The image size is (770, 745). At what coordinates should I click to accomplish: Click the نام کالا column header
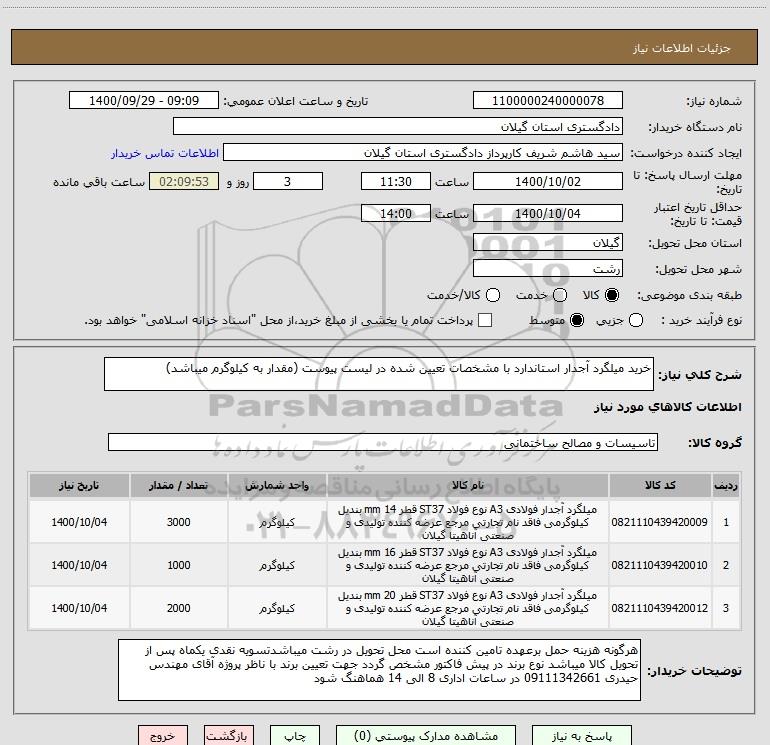[468, 486]
